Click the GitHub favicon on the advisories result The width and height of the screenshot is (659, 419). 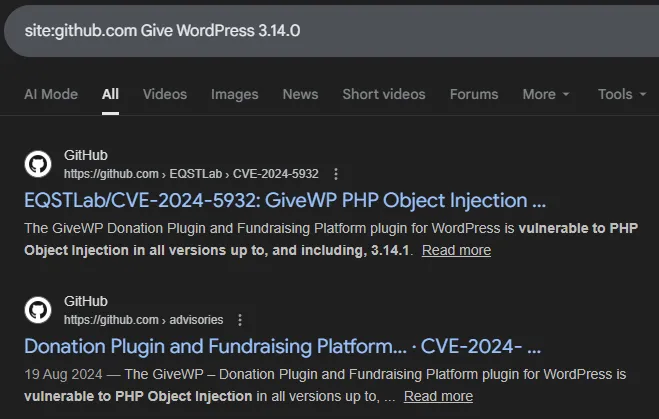tap(38, 310)
